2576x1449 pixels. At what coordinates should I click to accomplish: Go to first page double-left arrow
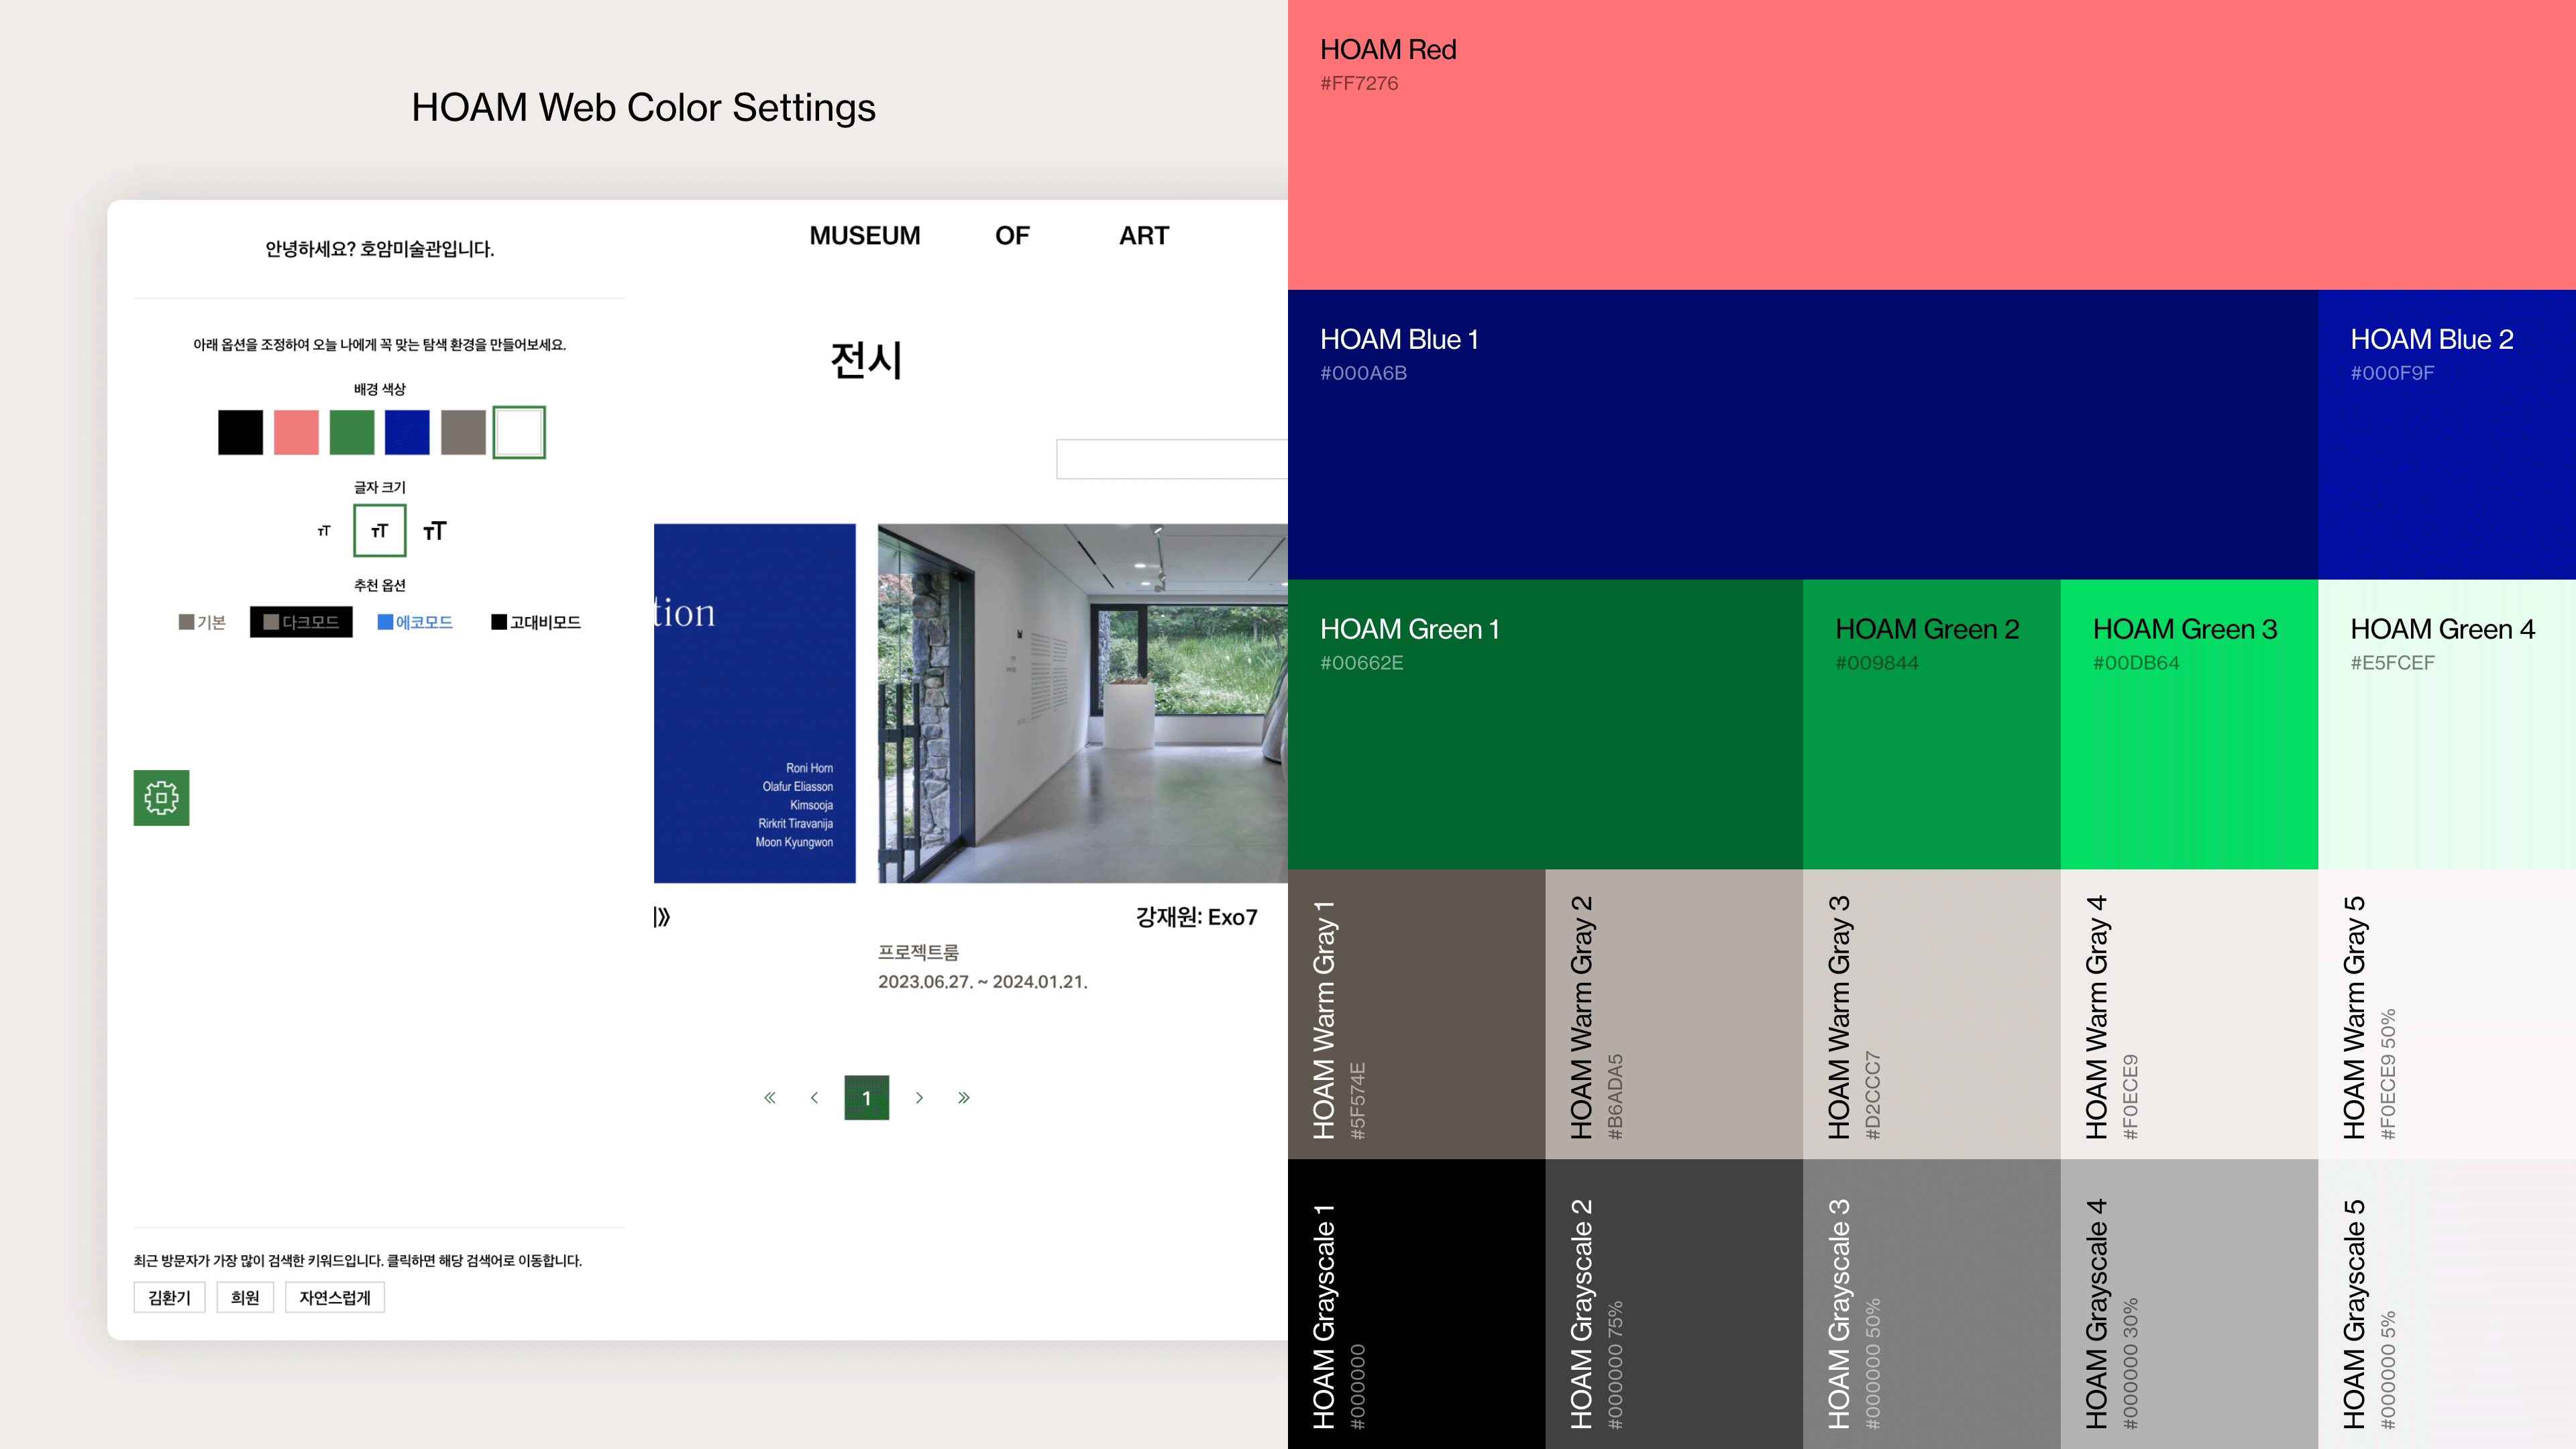click(769, 1097)
